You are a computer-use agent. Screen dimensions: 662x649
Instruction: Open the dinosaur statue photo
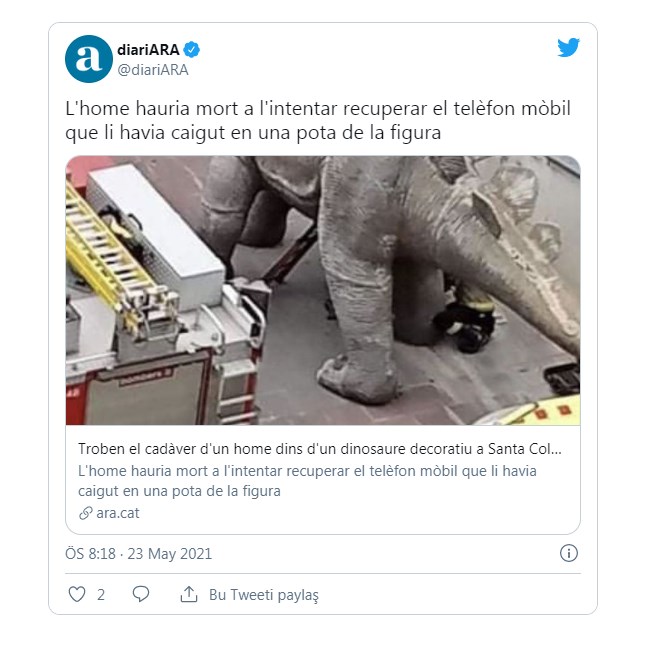click(323, 291)
